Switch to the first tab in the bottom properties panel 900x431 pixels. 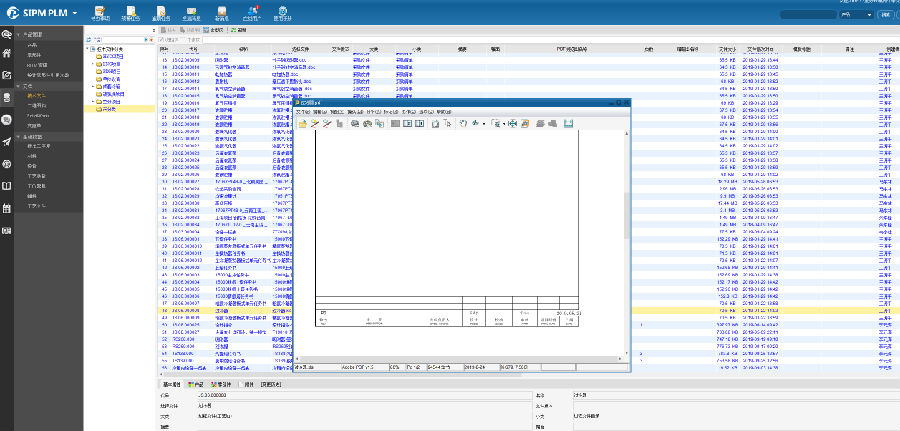[x=172, y=384]
